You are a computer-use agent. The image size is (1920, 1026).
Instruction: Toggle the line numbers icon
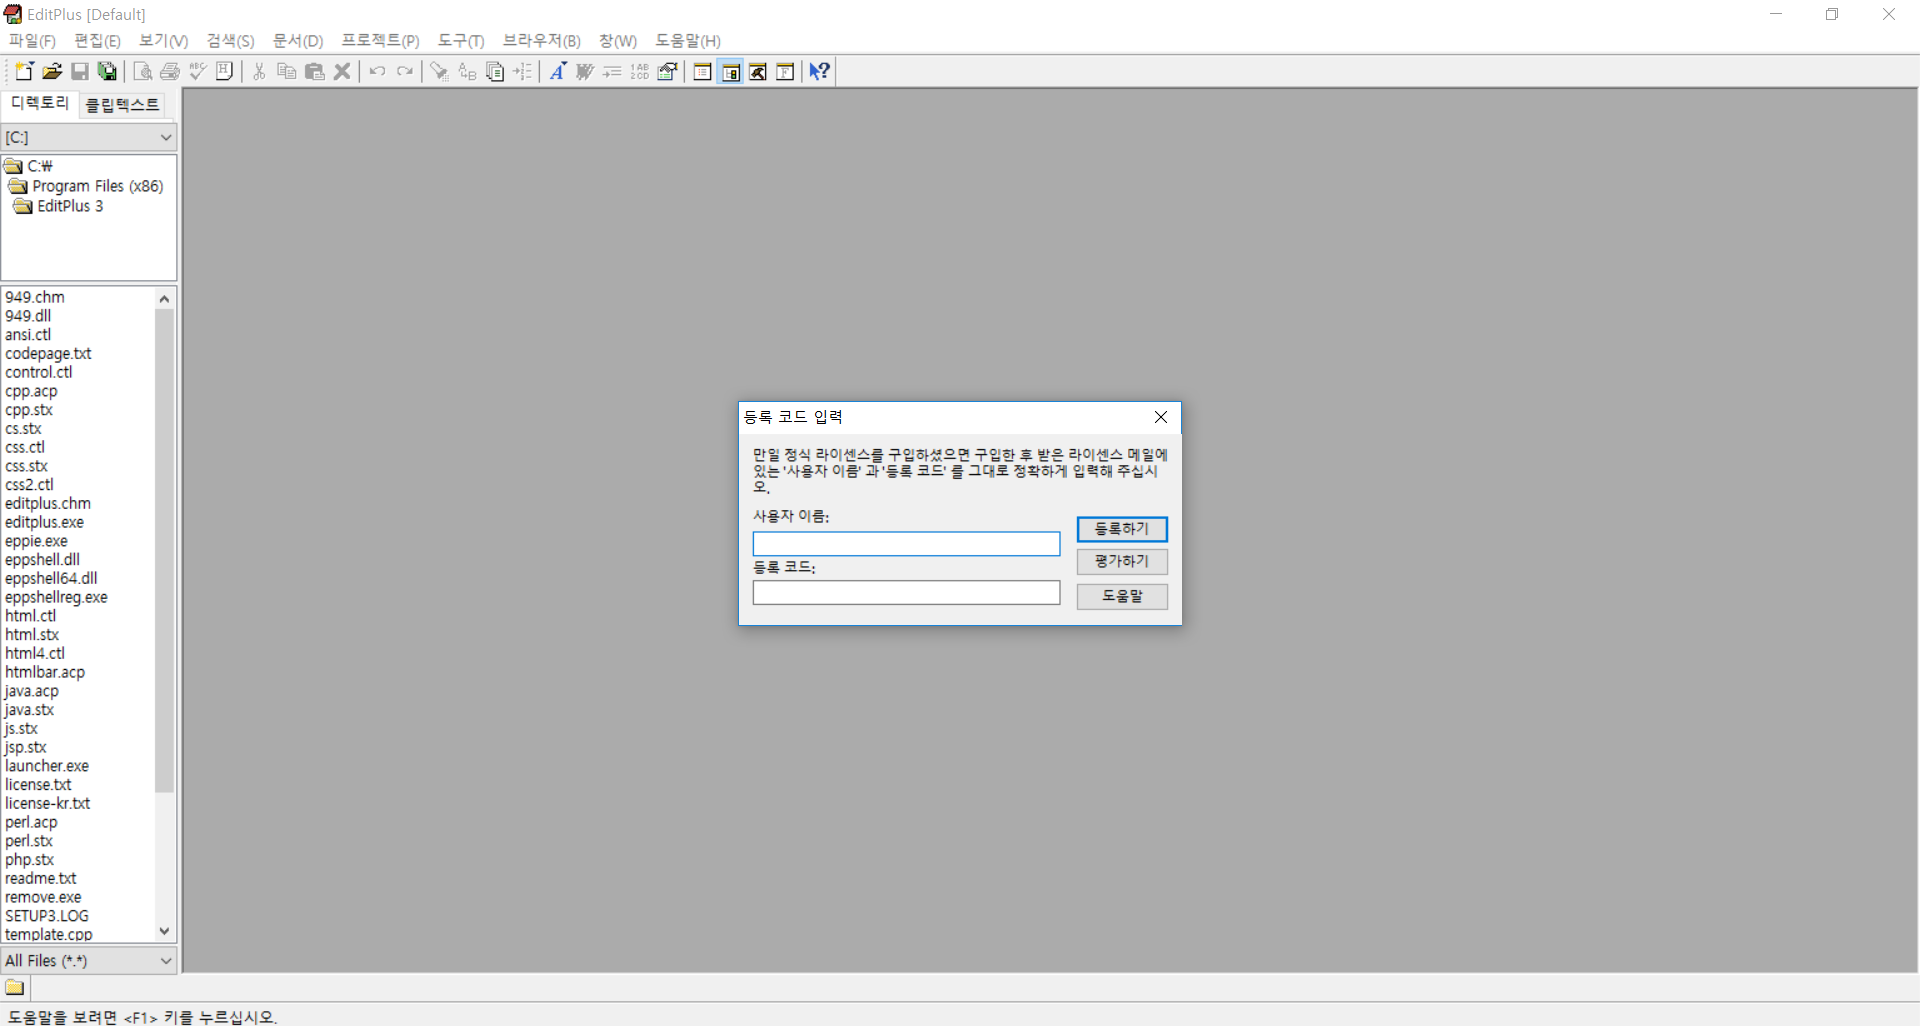tap(640, 71)
